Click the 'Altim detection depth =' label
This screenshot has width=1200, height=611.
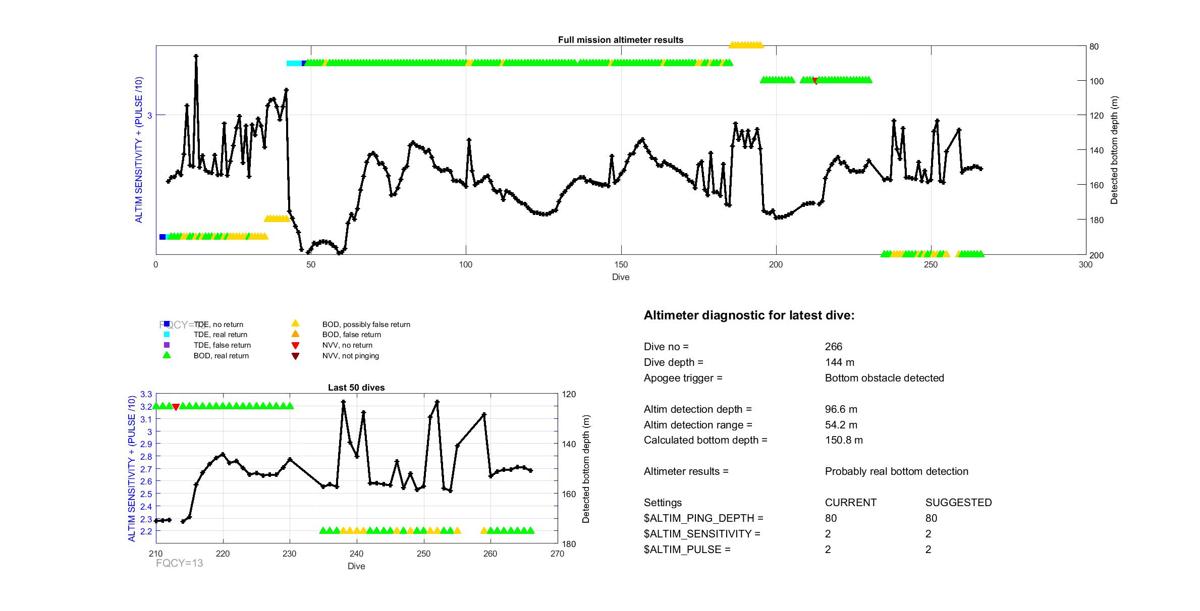point(697,409)
